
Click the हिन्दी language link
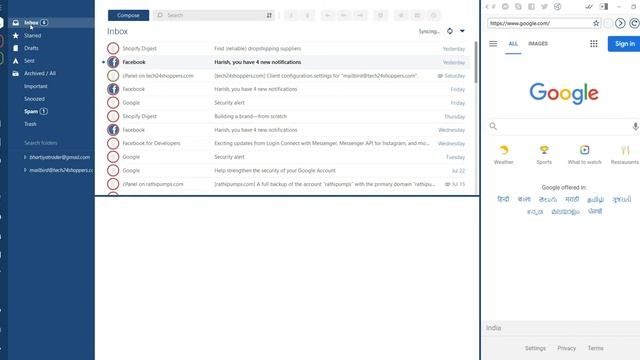point(503,199)
